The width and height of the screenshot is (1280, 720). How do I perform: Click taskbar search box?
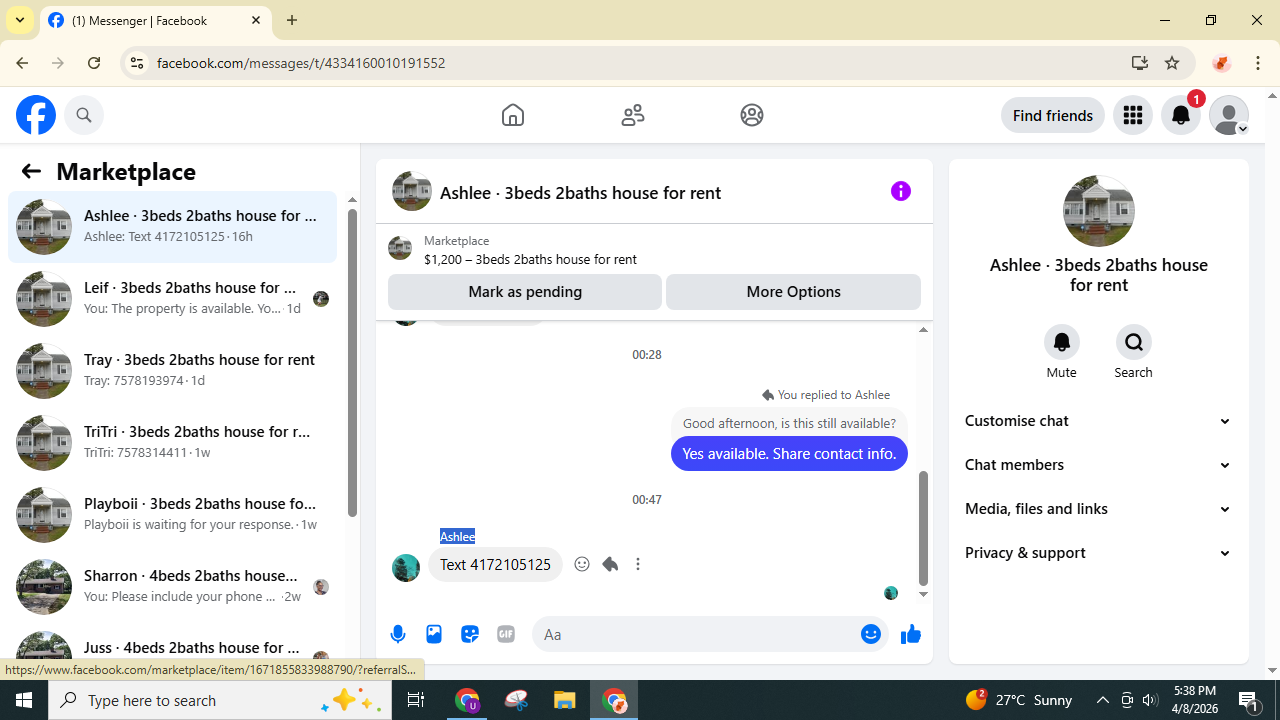[x=220, y=700]
